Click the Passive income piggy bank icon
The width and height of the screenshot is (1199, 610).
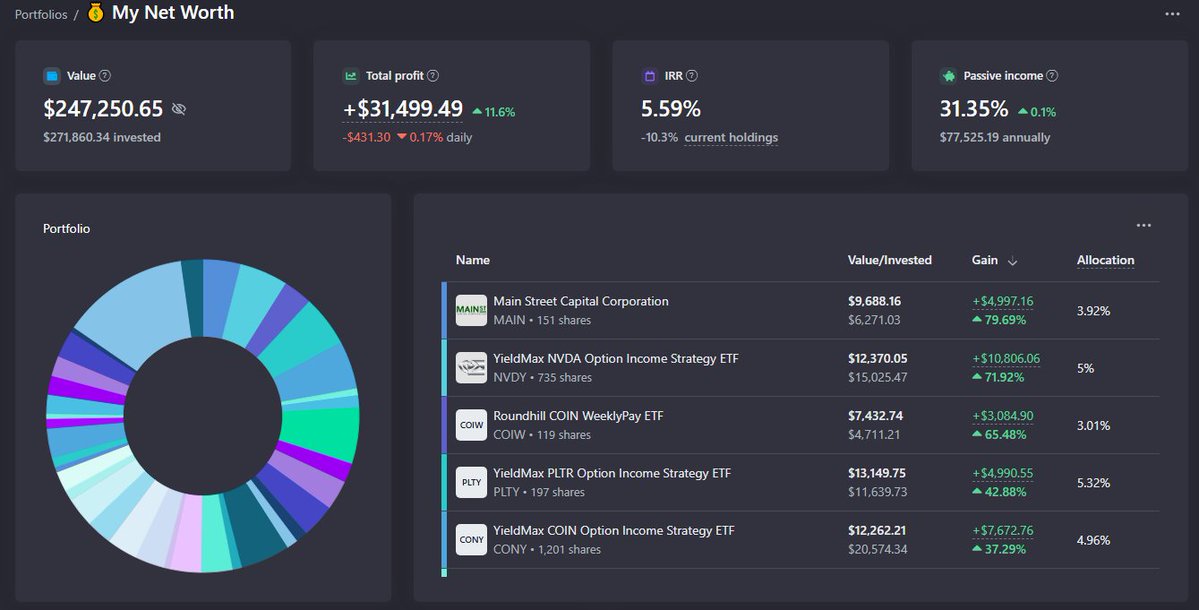[x=949, y=76]
